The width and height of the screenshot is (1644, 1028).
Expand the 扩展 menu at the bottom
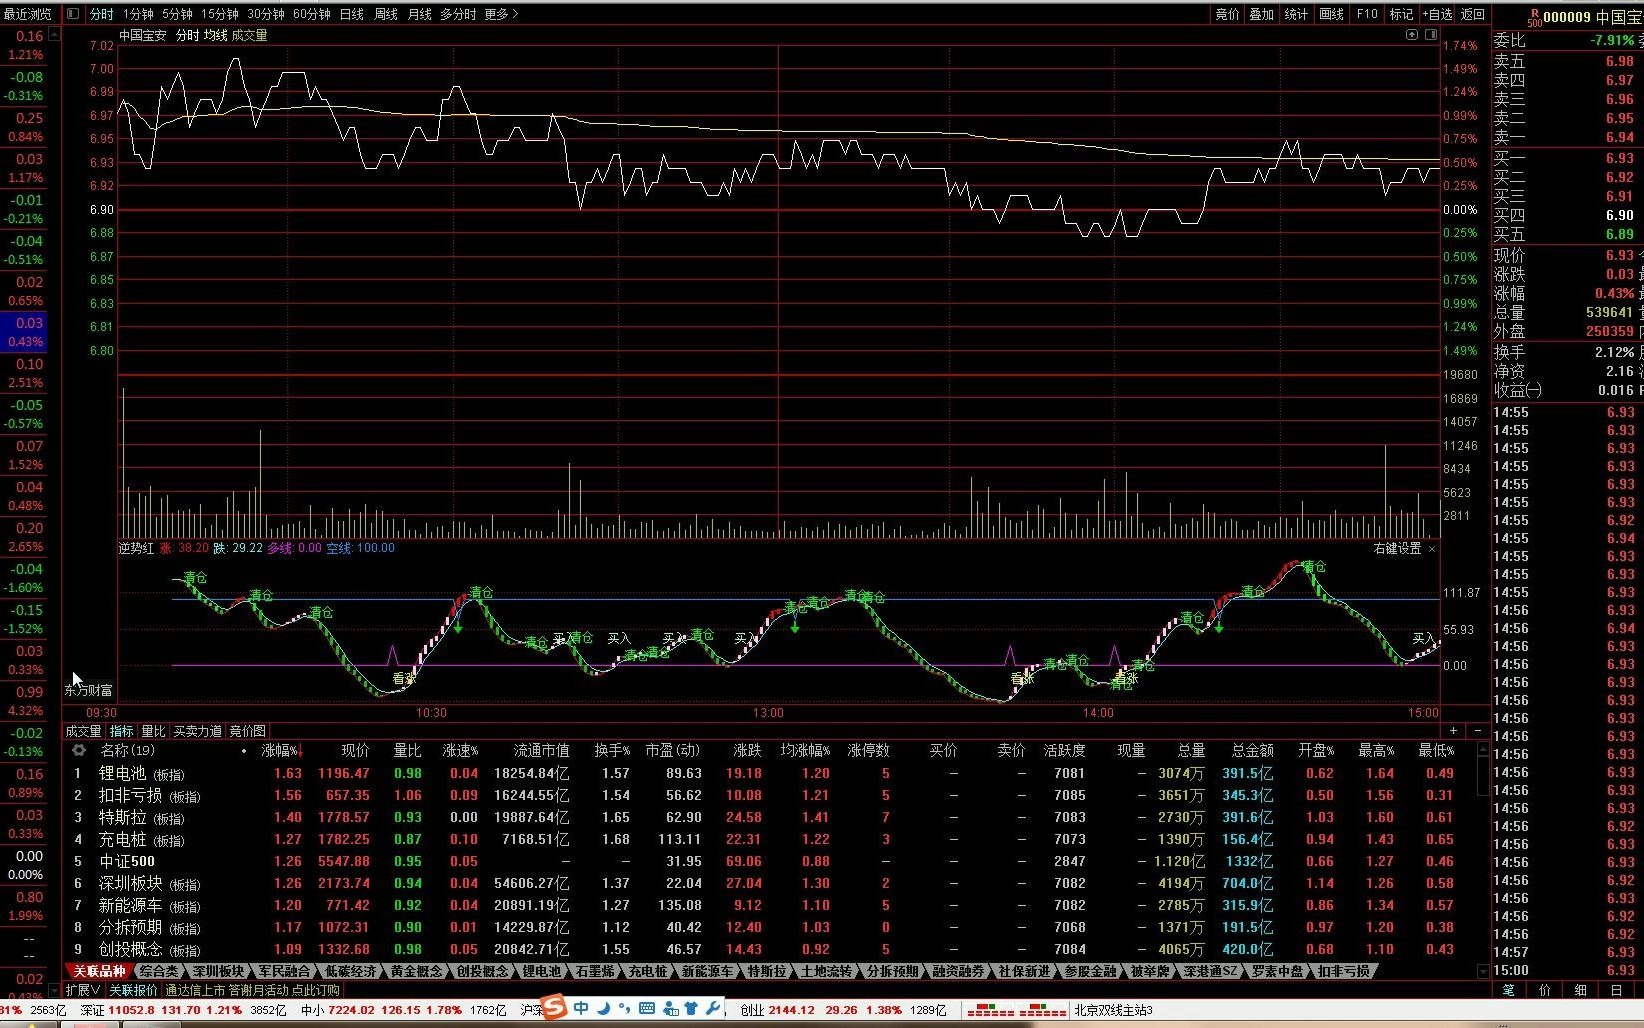pos(83,990)
